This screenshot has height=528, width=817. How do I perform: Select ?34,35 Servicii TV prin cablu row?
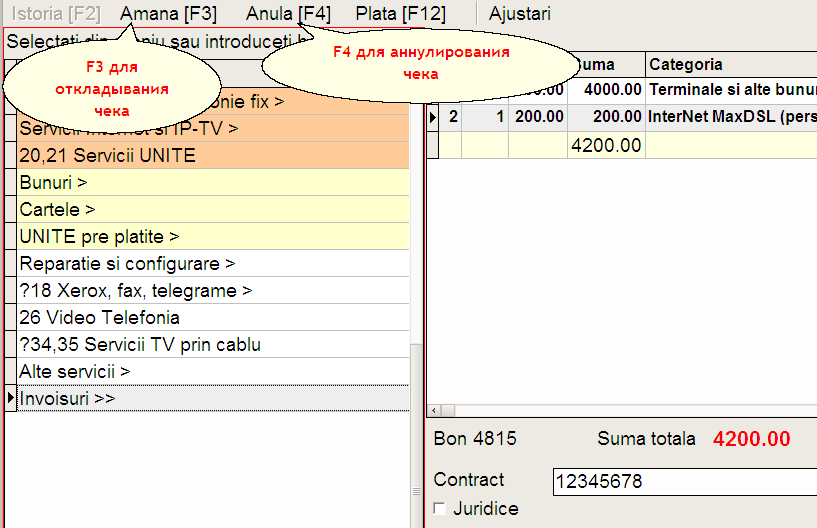(213, 345)
